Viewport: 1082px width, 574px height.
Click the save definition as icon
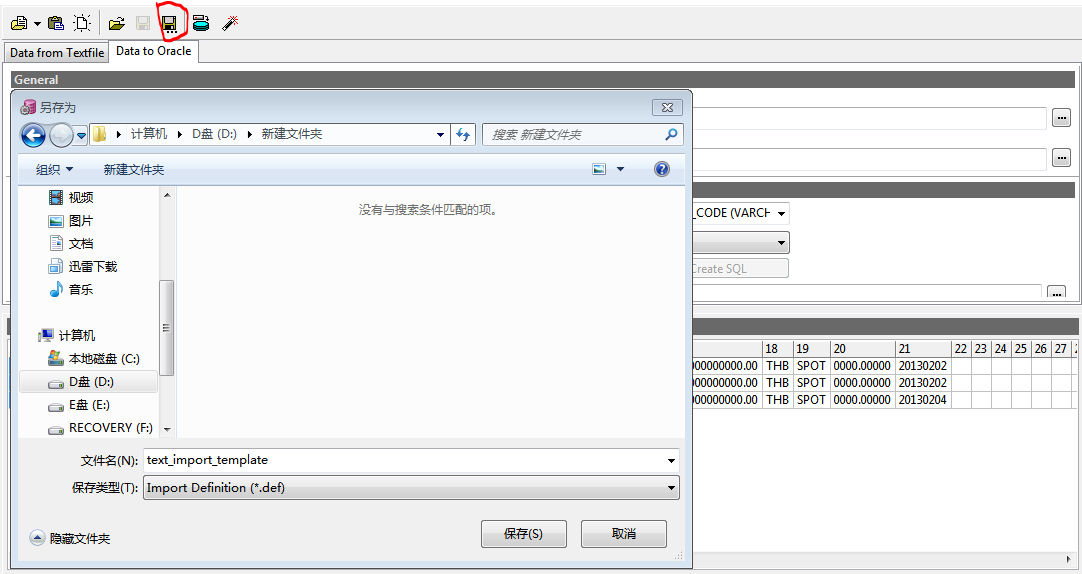pyautogui.click(x=169, y=24)
